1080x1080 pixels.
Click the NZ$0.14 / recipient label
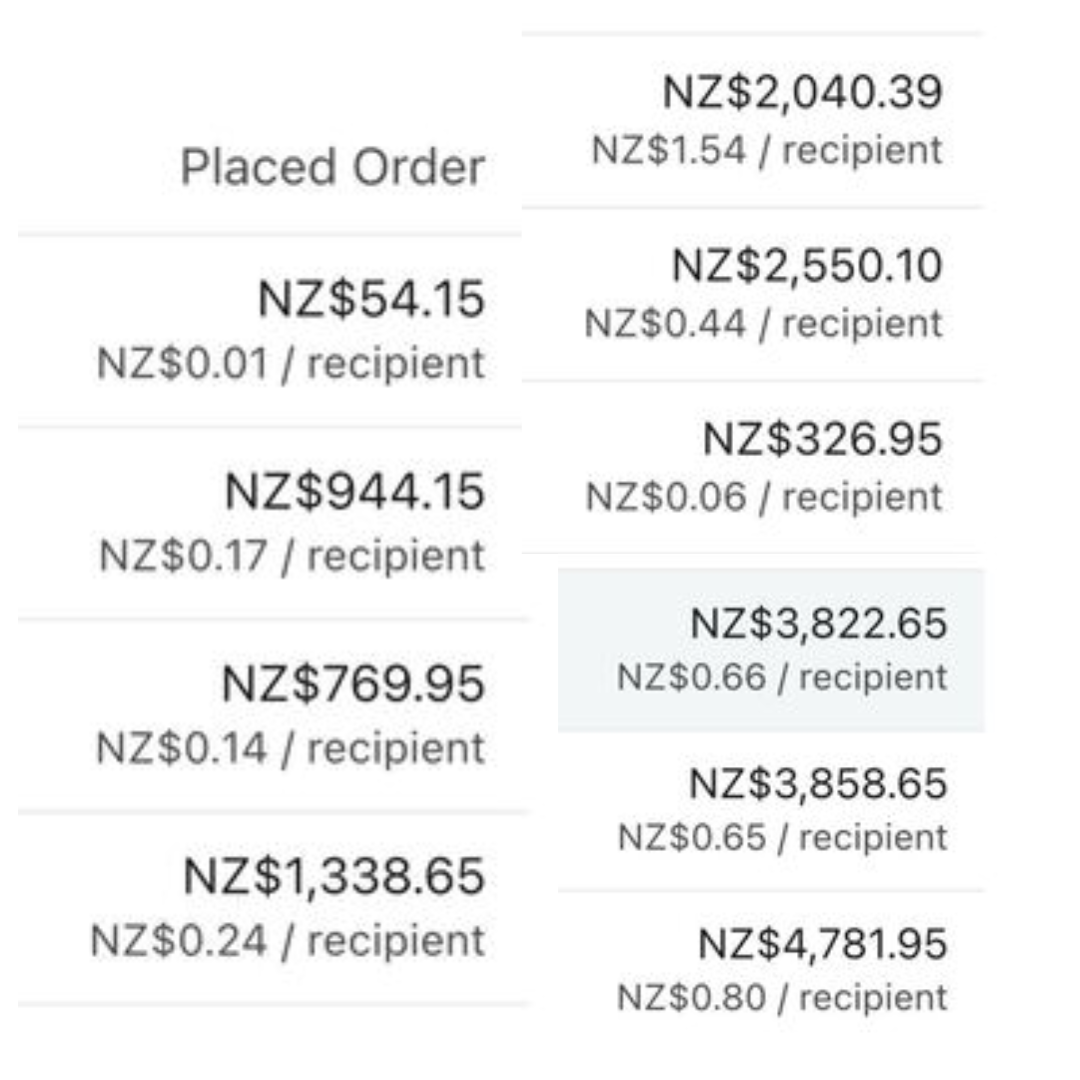click(x=290, y=748)
